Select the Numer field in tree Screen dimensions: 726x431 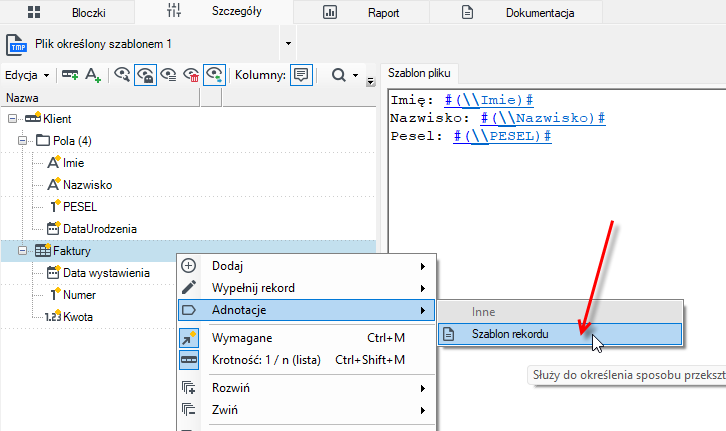pos(80,295)
